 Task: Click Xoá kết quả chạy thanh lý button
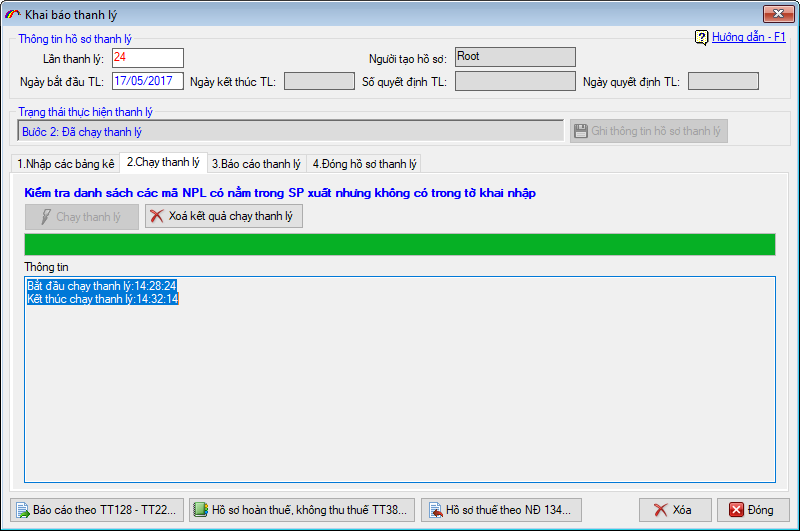pyautogui.click(x=224, y=216)
